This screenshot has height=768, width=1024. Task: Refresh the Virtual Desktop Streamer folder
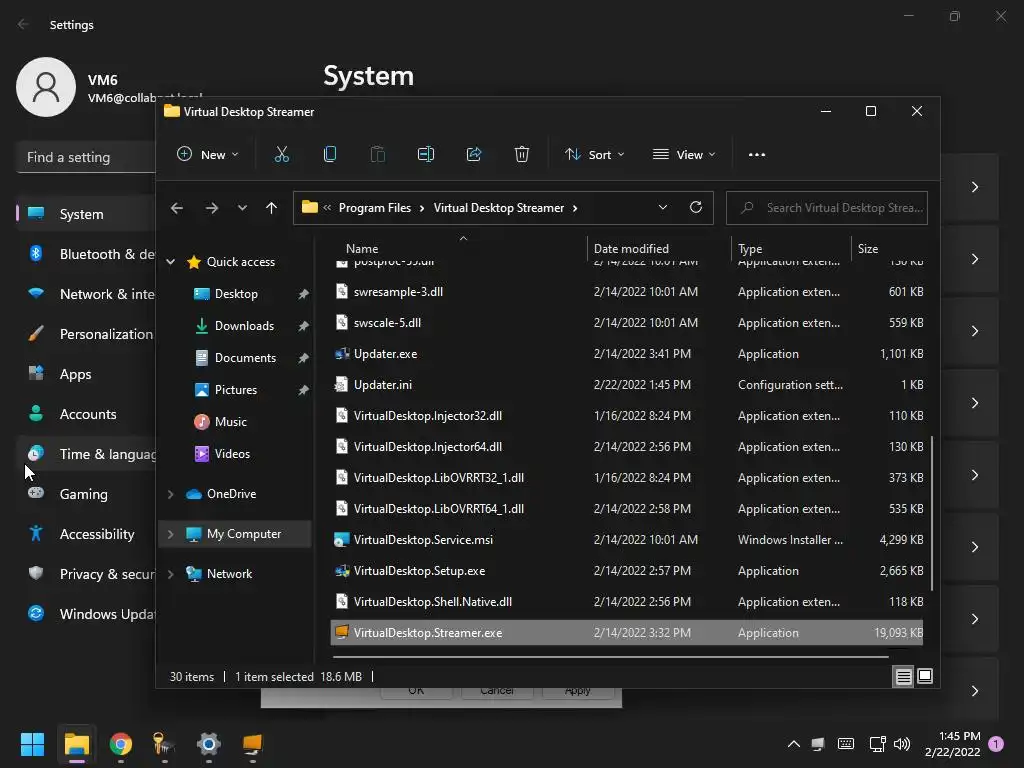[x=696, y=207]
